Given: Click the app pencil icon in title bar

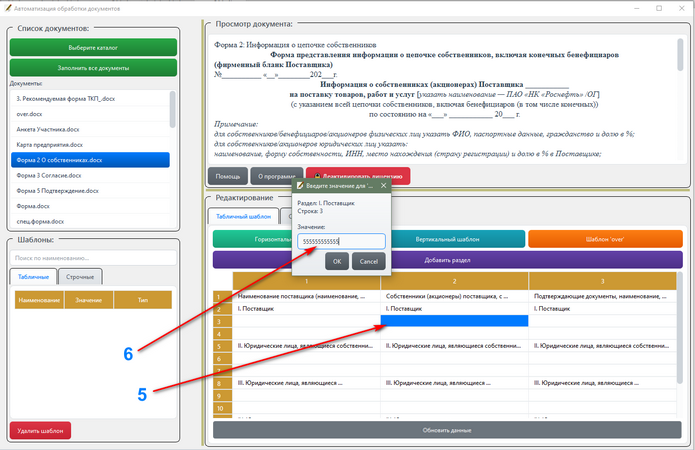Looking at the screenshot, I should [x=8, y=8].
